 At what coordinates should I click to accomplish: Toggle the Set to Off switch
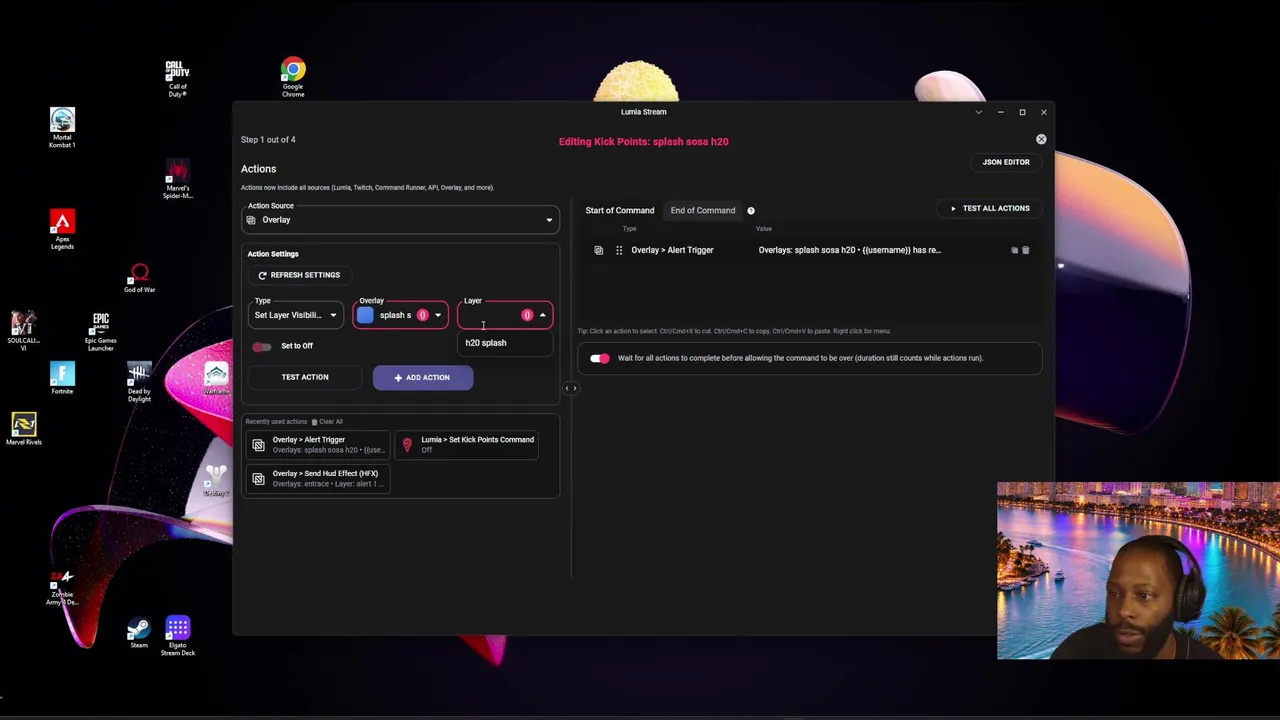click(x=262, y=346)
